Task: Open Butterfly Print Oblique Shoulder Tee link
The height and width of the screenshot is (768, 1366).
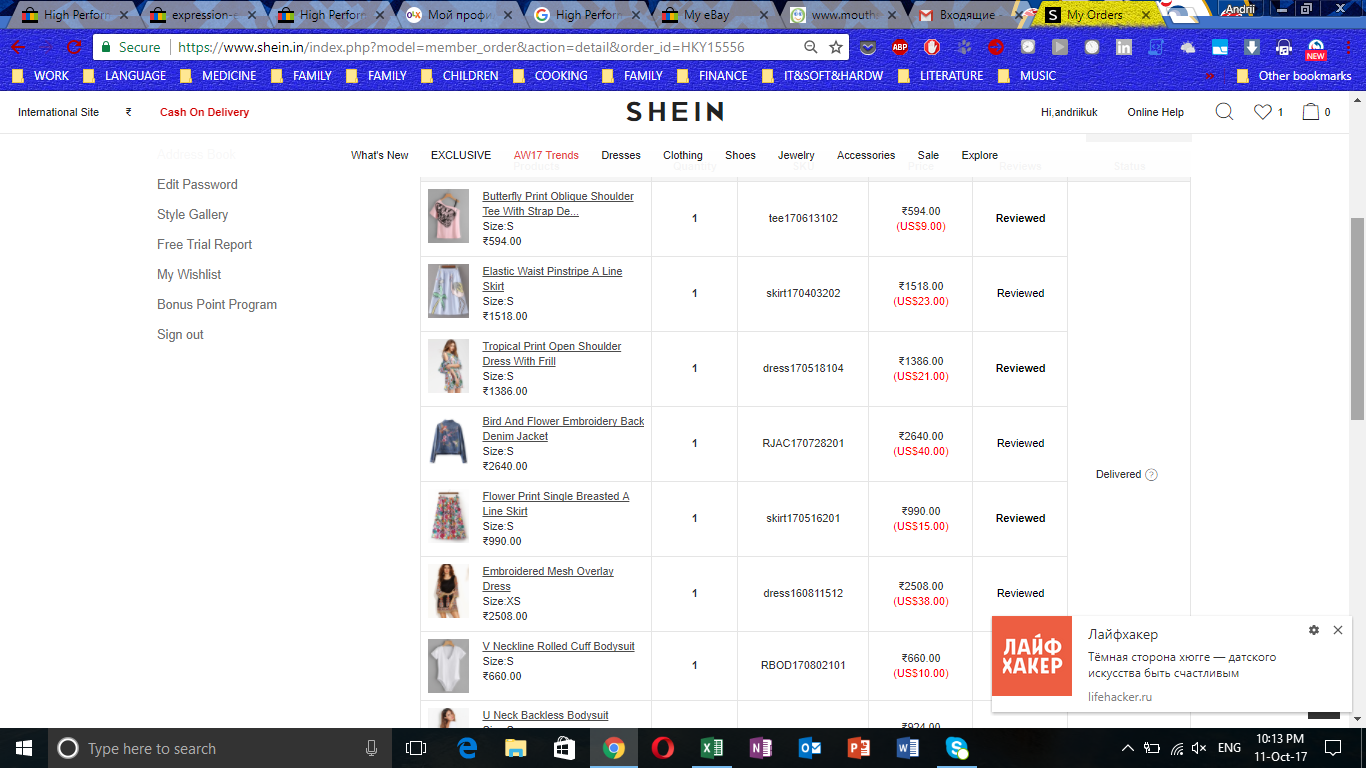Action: [557, 197]
